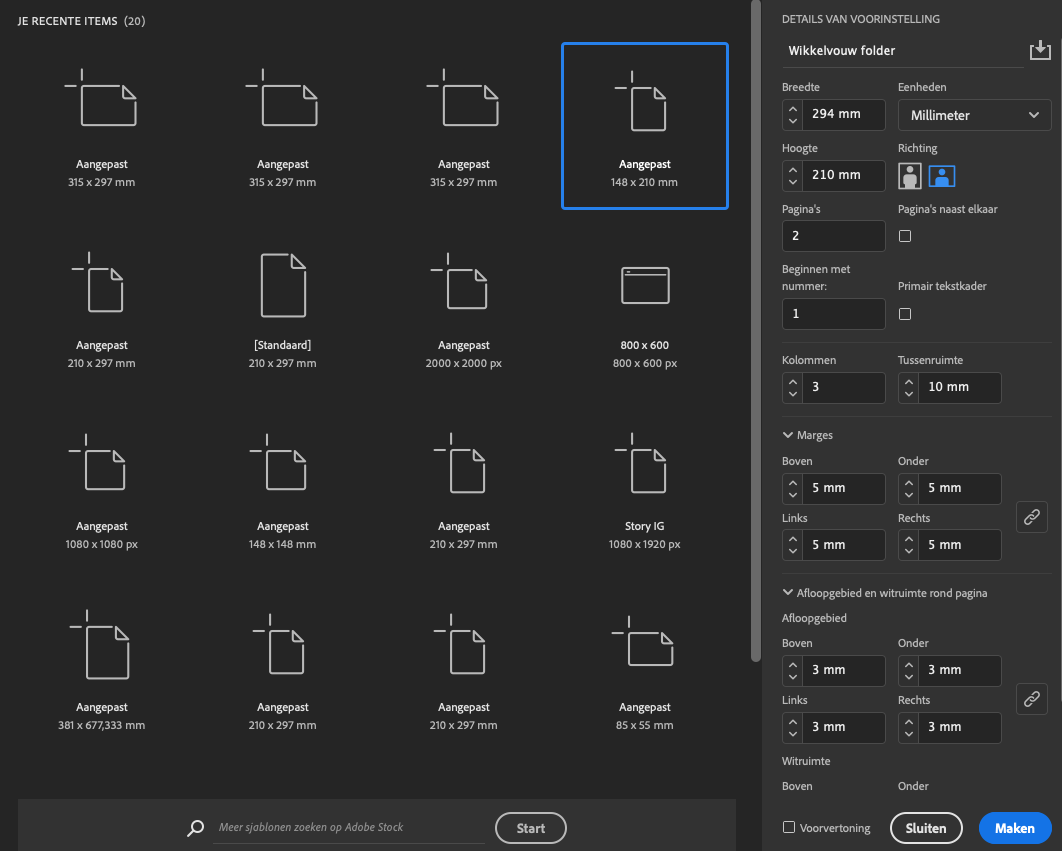Click the Pagina's number field

point(833,236)
